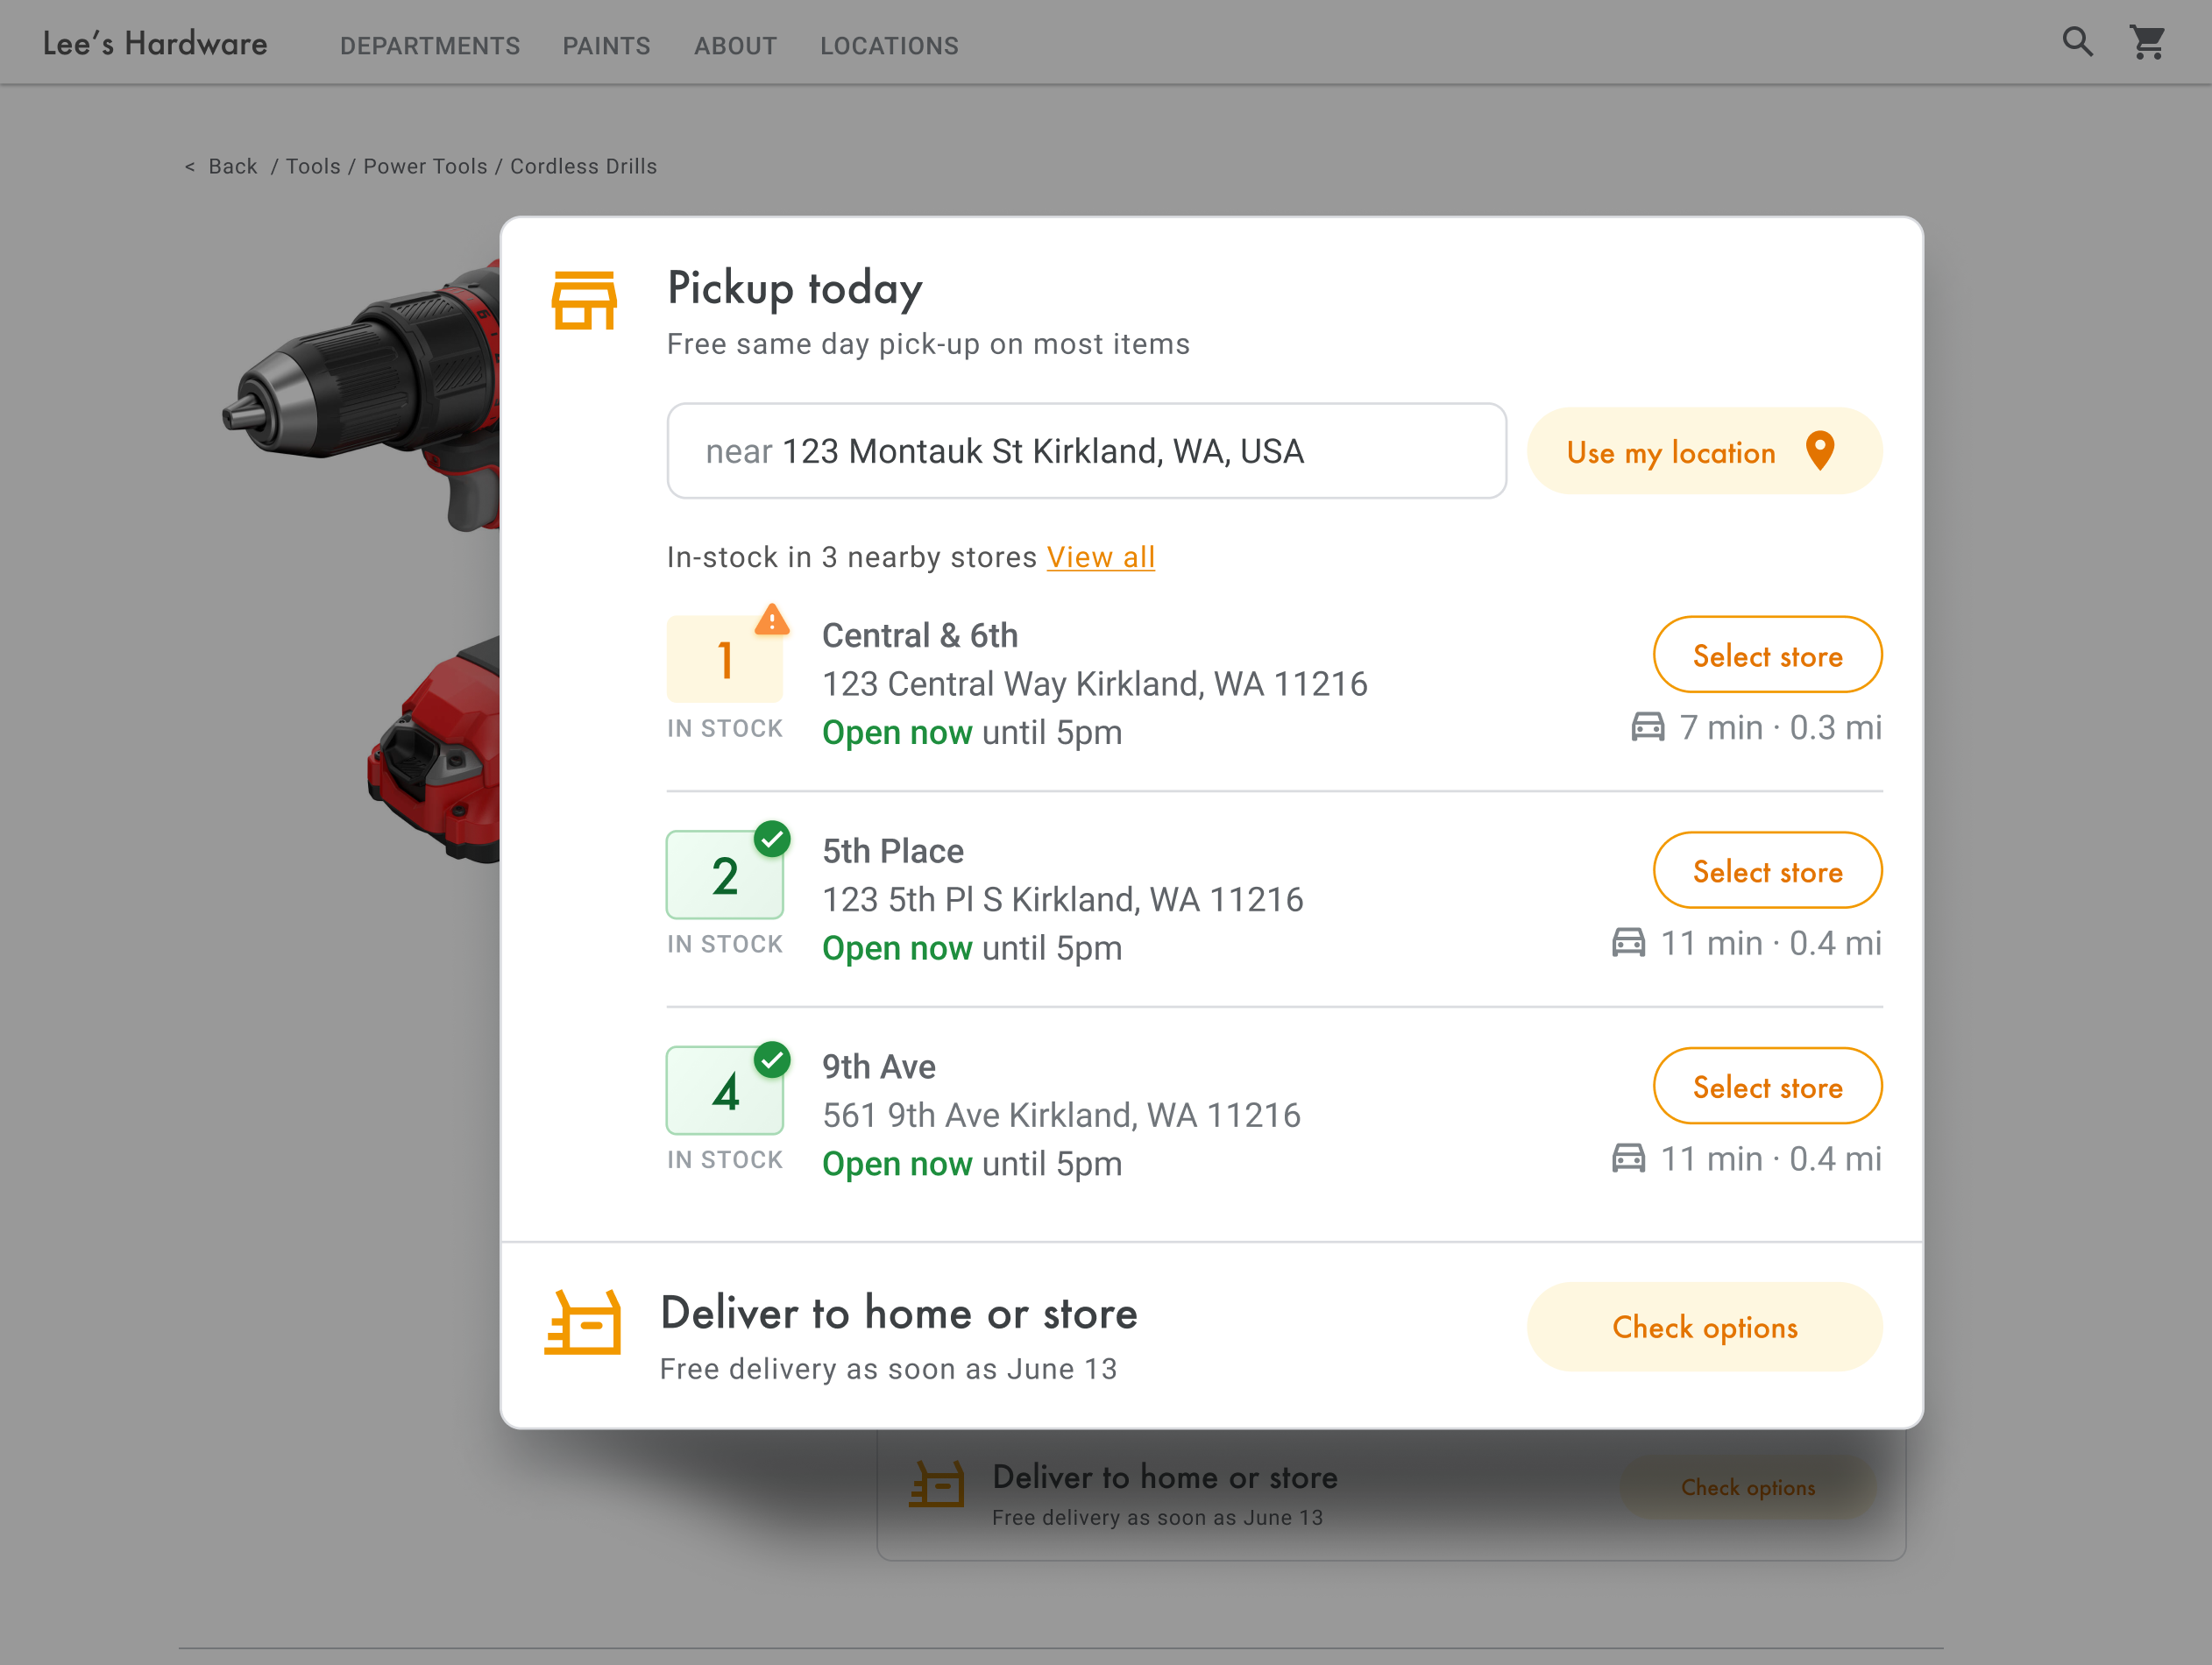Viewport: 2212px width, 1665px height.
Task: Select store for 9th Ave
Action: (1767, 1087)
